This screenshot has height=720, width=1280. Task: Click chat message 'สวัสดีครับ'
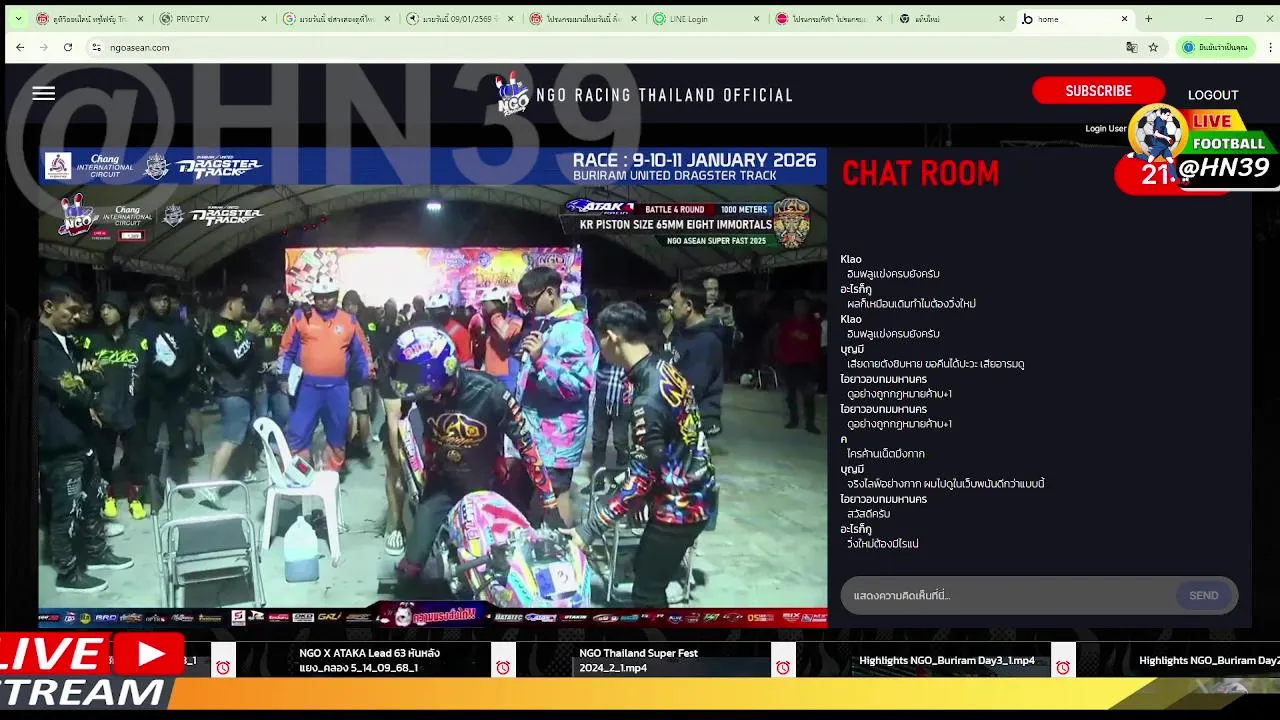(868, 514)
